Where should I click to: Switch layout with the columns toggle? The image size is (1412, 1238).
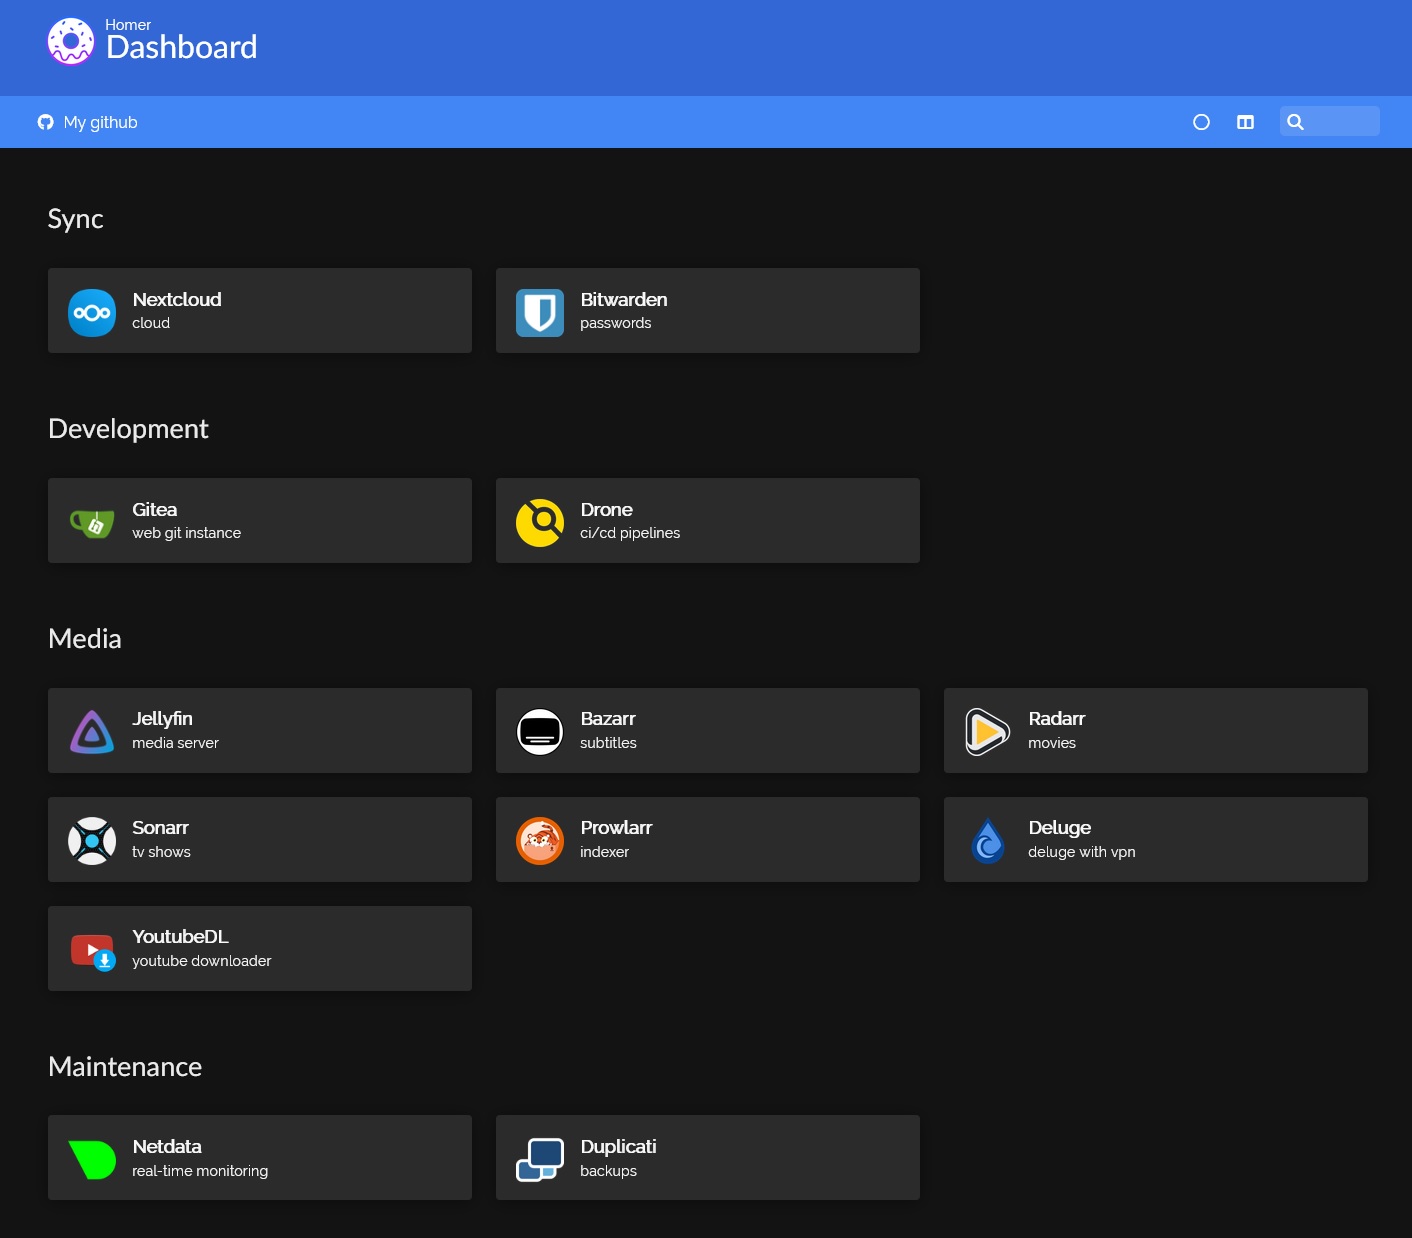(x=1245, y=122)
